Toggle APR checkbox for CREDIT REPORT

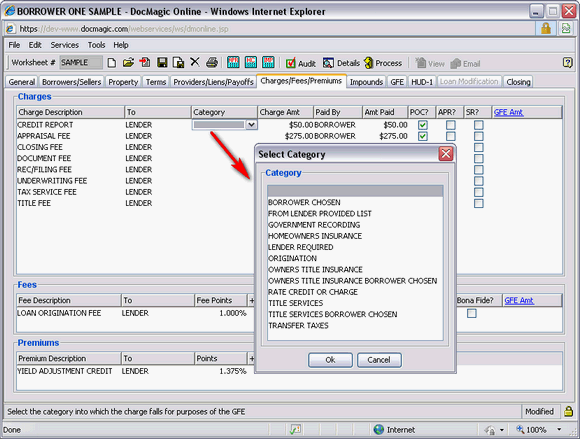pyautogui.click(x=451, y=125)
